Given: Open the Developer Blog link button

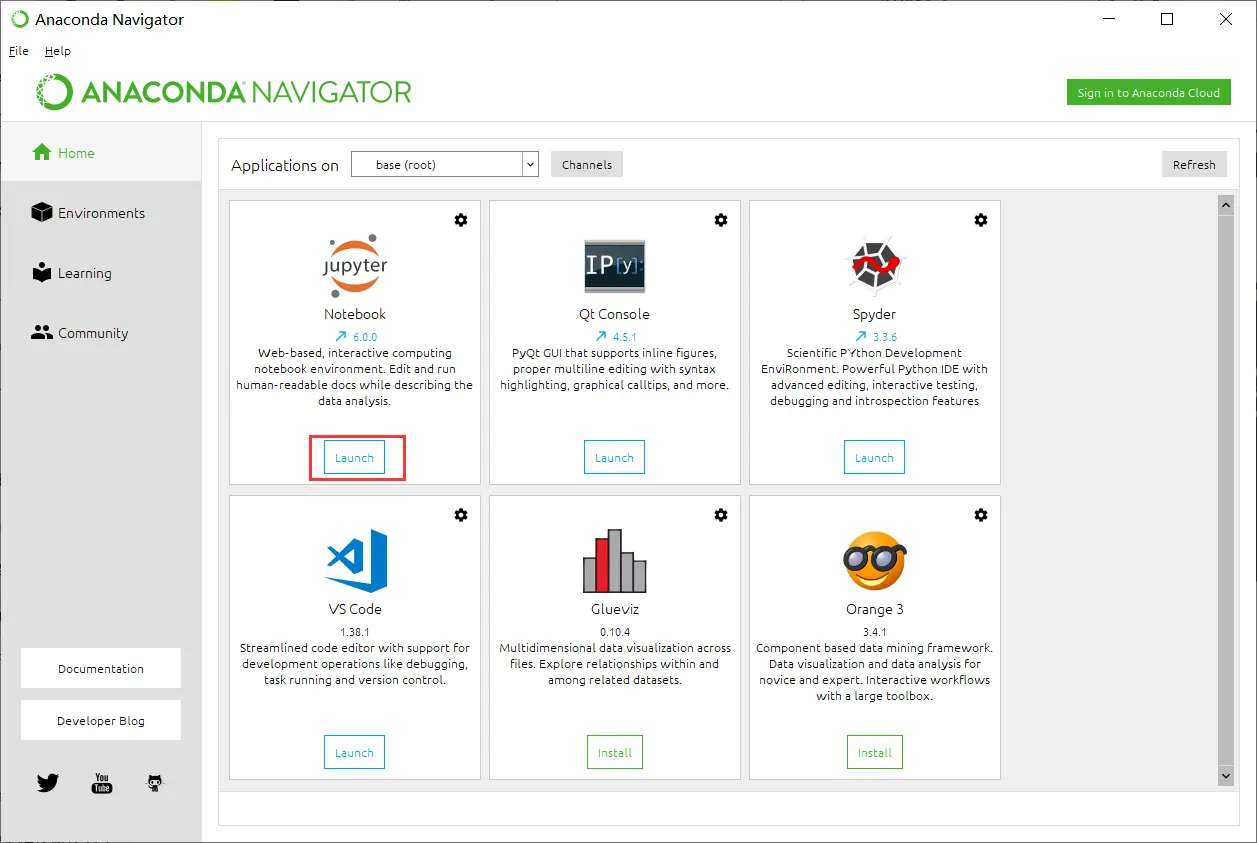Looking at the screenshot, I should tap(101, 720).
